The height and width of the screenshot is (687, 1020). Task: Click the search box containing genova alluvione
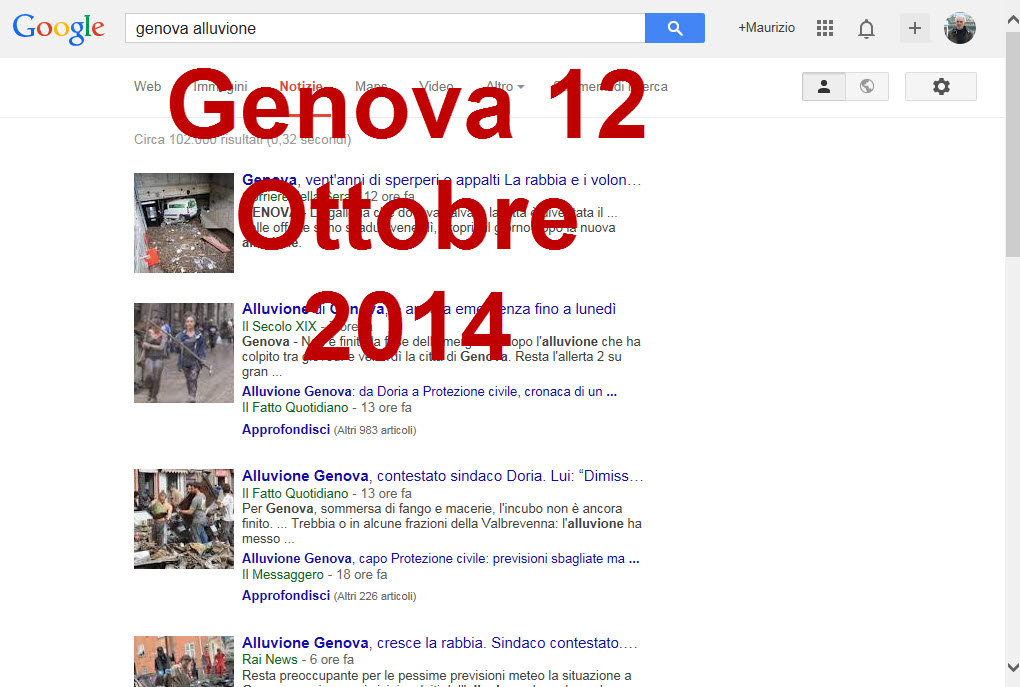[385, 29]
